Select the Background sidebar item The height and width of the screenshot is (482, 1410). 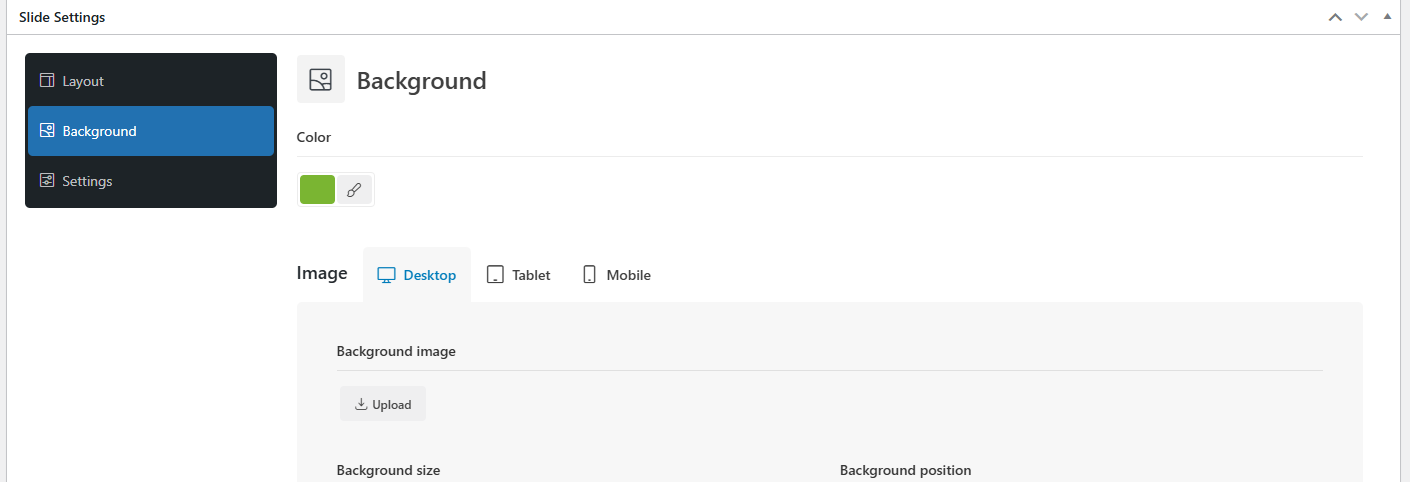coord(151,131)
